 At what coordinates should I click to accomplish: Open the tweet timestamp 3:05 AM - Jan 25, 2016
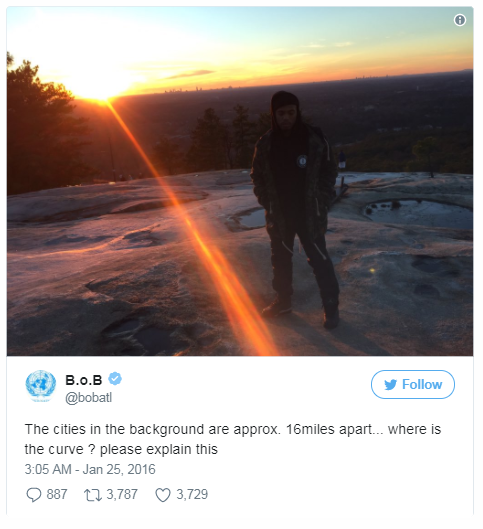click(x=90, y=469)
